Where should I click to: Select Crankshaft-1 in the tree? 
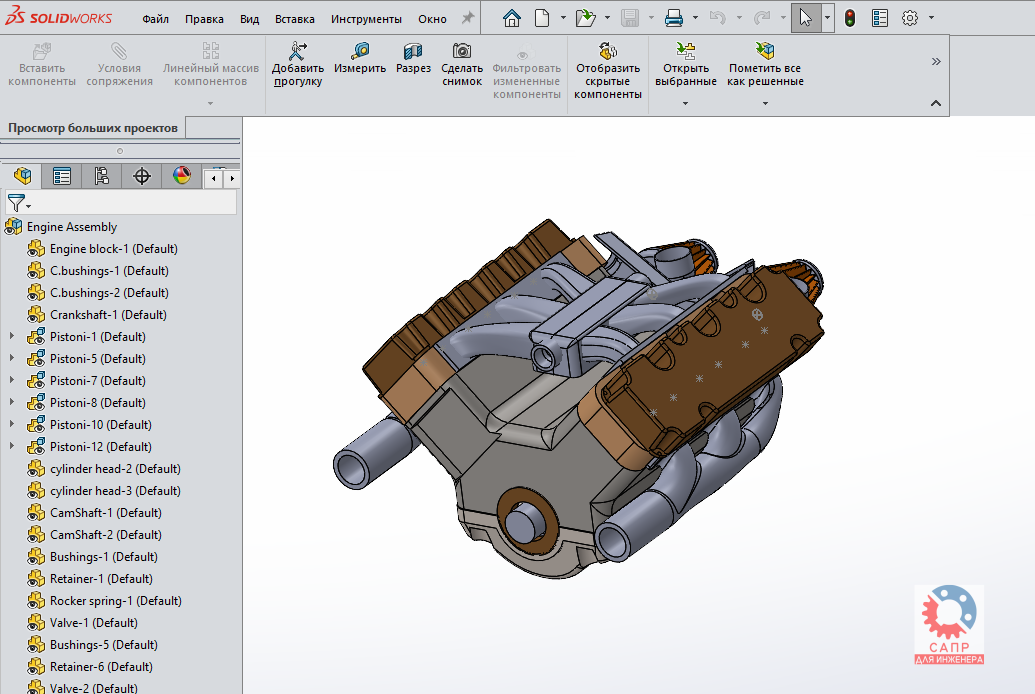[108, 315]
